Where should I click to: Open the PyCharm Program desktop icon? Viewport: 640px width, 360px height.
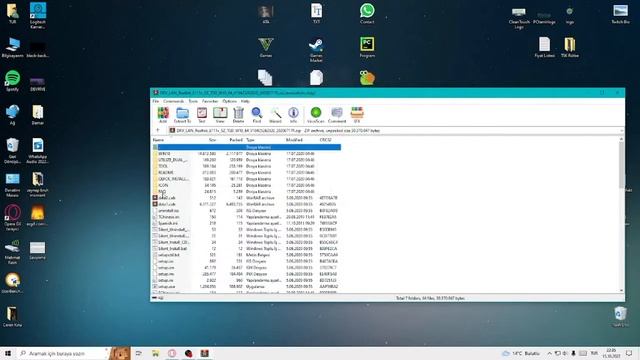click(x=367, y=47)
